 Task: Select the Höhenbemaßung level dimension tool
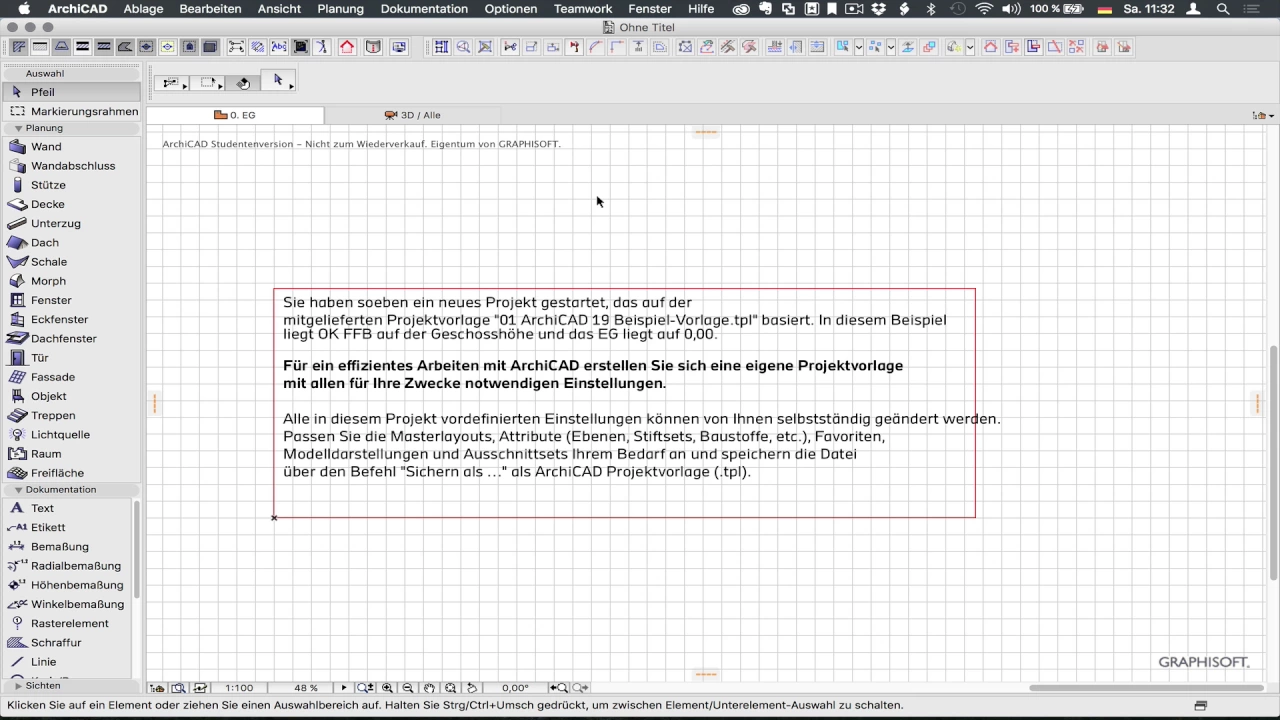66,585
